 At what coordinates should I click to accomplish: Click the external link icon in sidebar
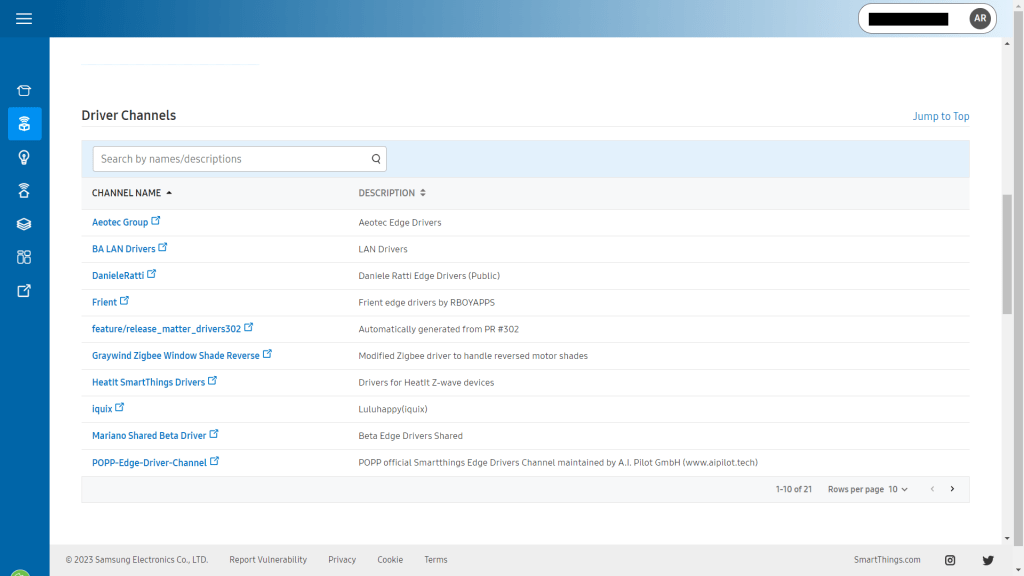[x=24, y=291]
